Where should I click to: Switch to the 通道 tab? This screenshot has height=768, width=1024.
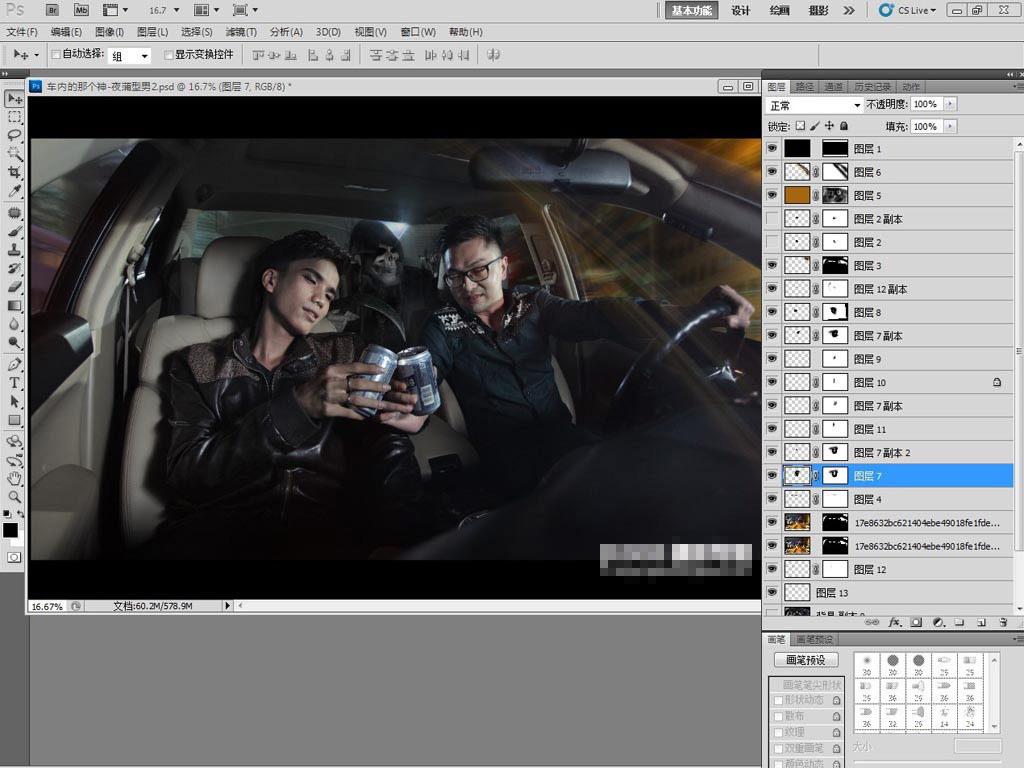[x=833, y=87]
